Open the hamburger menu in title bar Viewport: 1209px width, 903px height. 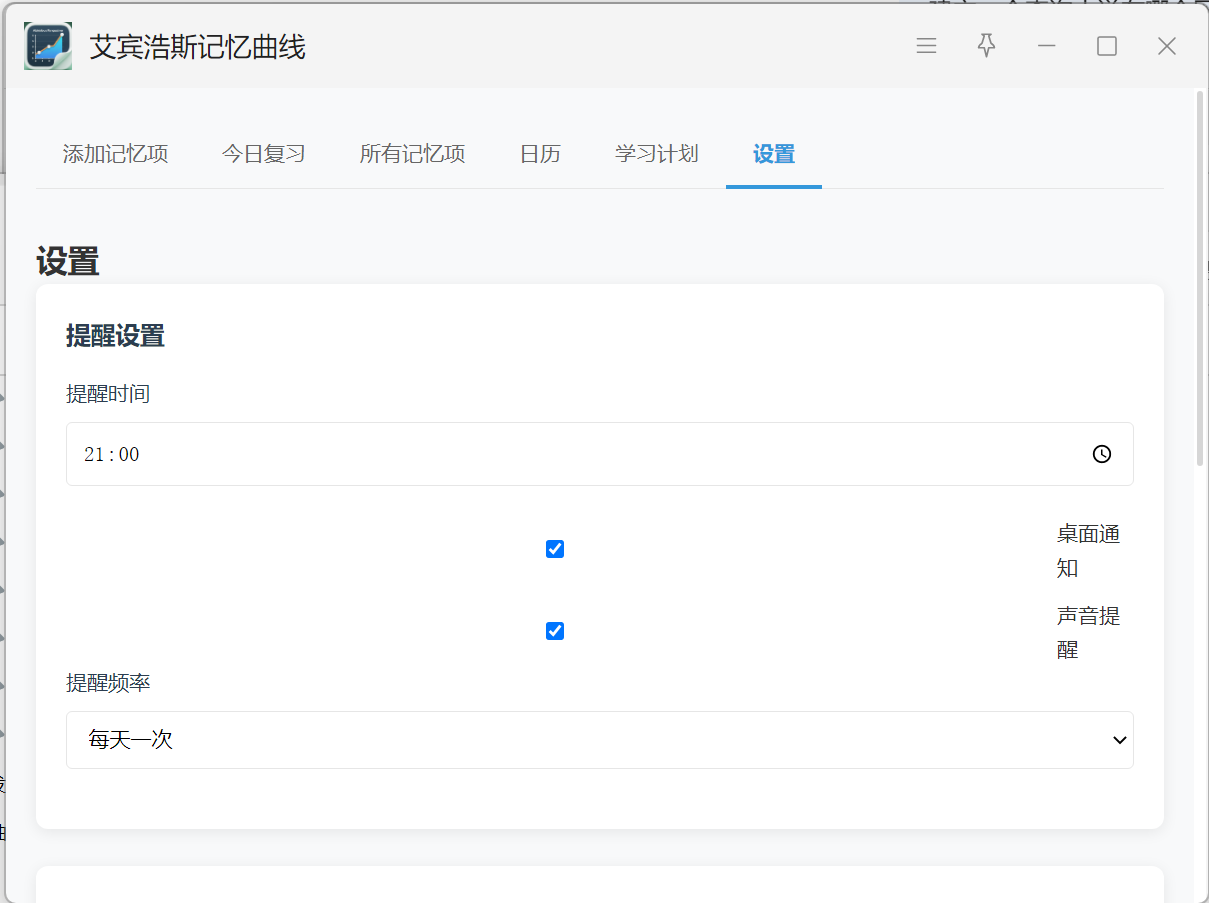pyautogui.click(x=926, y=46)
